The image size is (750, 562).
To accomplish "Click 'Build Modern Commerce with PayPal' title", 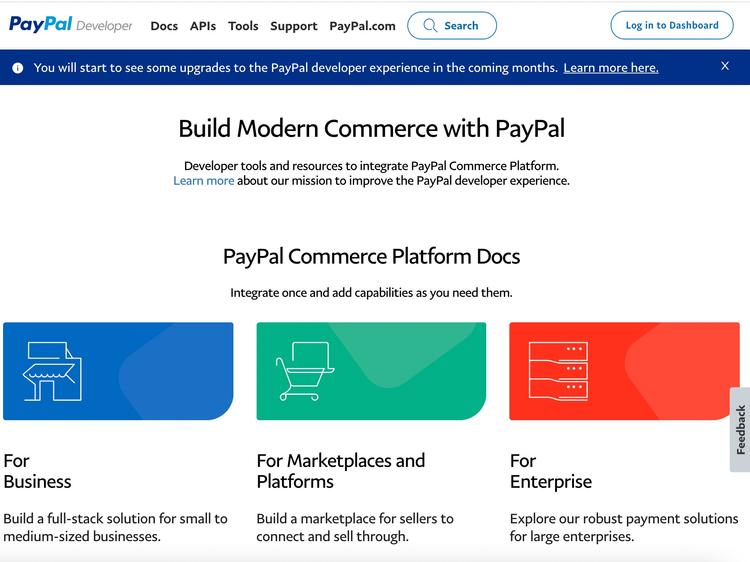I will pos(372,129).
